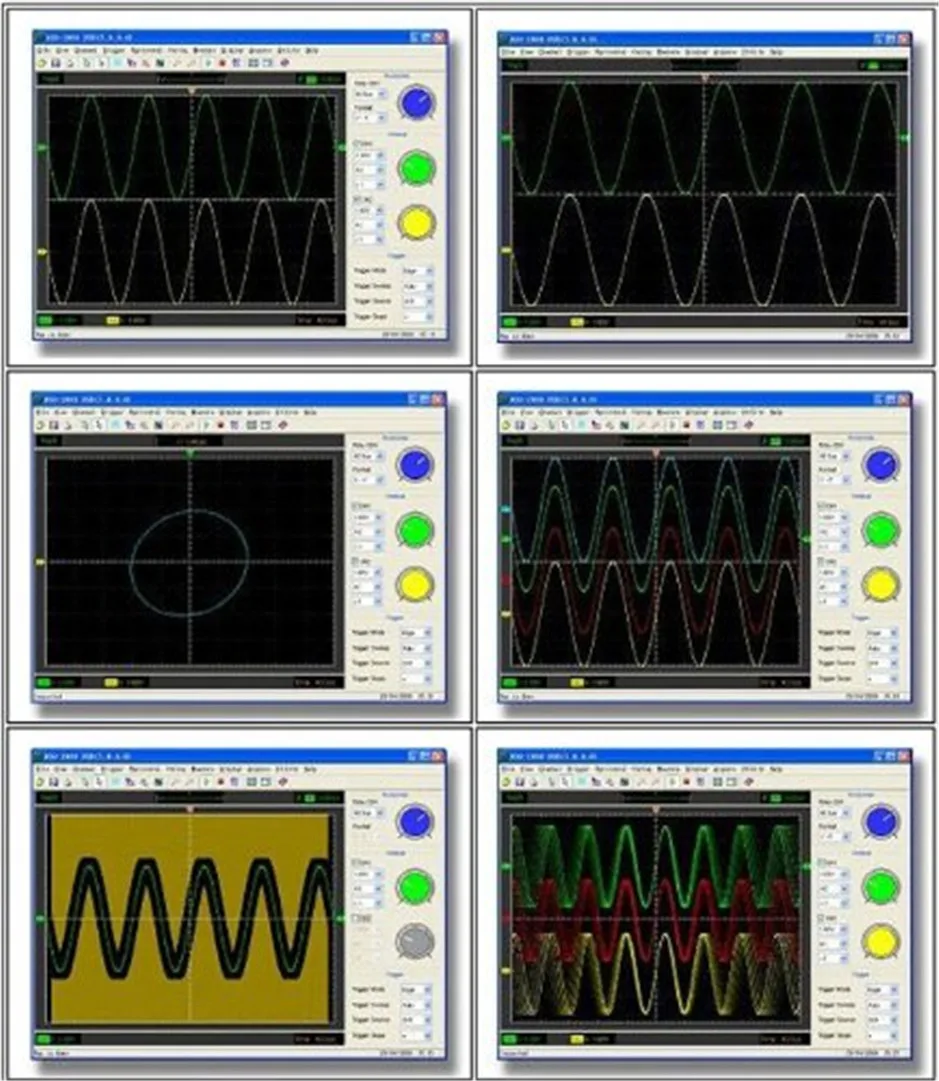939x1081 pixels.
Task: Click red channel marker at four-trace display left edge
Action: 505,580
